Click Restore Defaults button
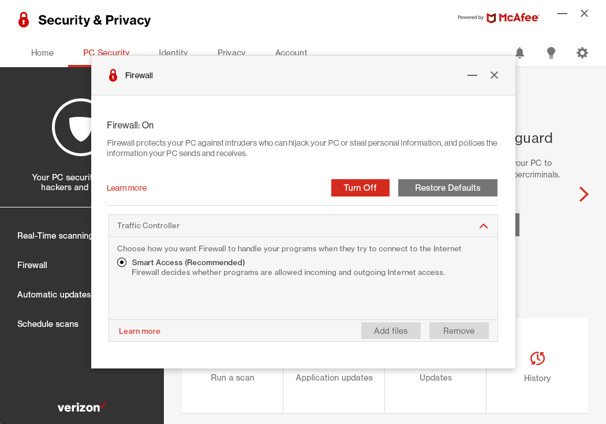 click(x=448, y=188)
